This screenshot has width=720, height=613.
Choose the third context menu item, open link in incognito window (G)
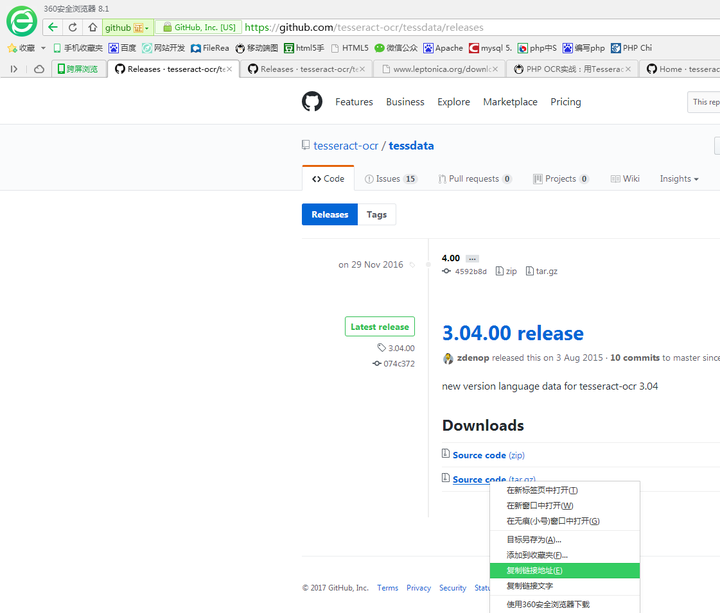[x=565, y=521]
